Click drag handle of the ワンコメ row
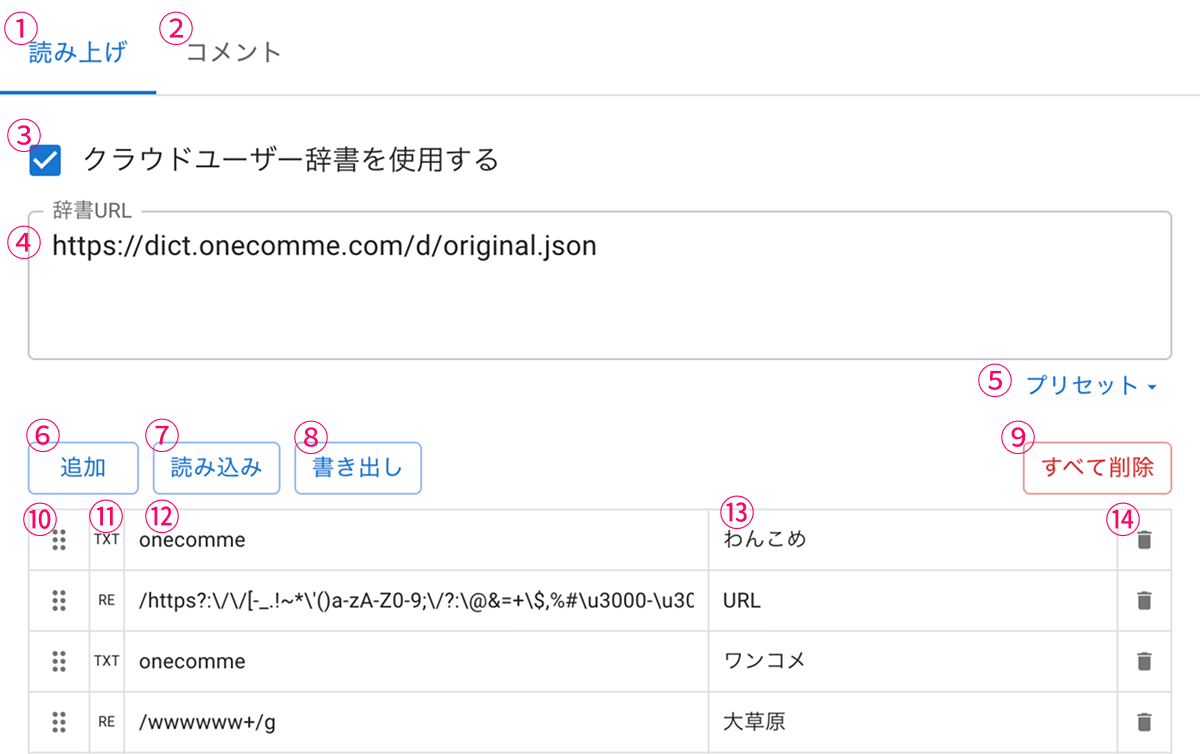This screenshot has width=1200, height=754. coord(59,661)
